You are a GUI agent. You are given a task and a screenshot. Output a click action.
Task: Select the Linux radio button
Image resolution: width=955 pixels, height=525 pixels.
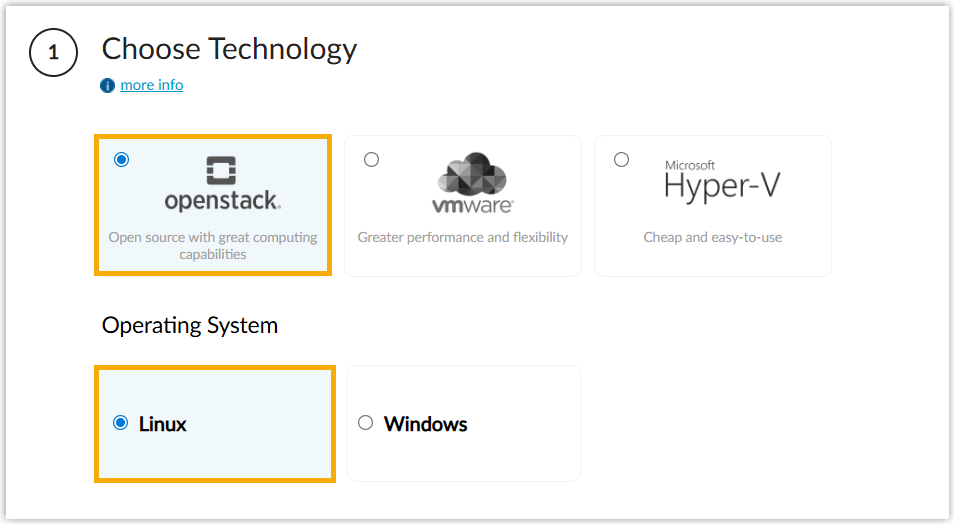tap(121, 423)
